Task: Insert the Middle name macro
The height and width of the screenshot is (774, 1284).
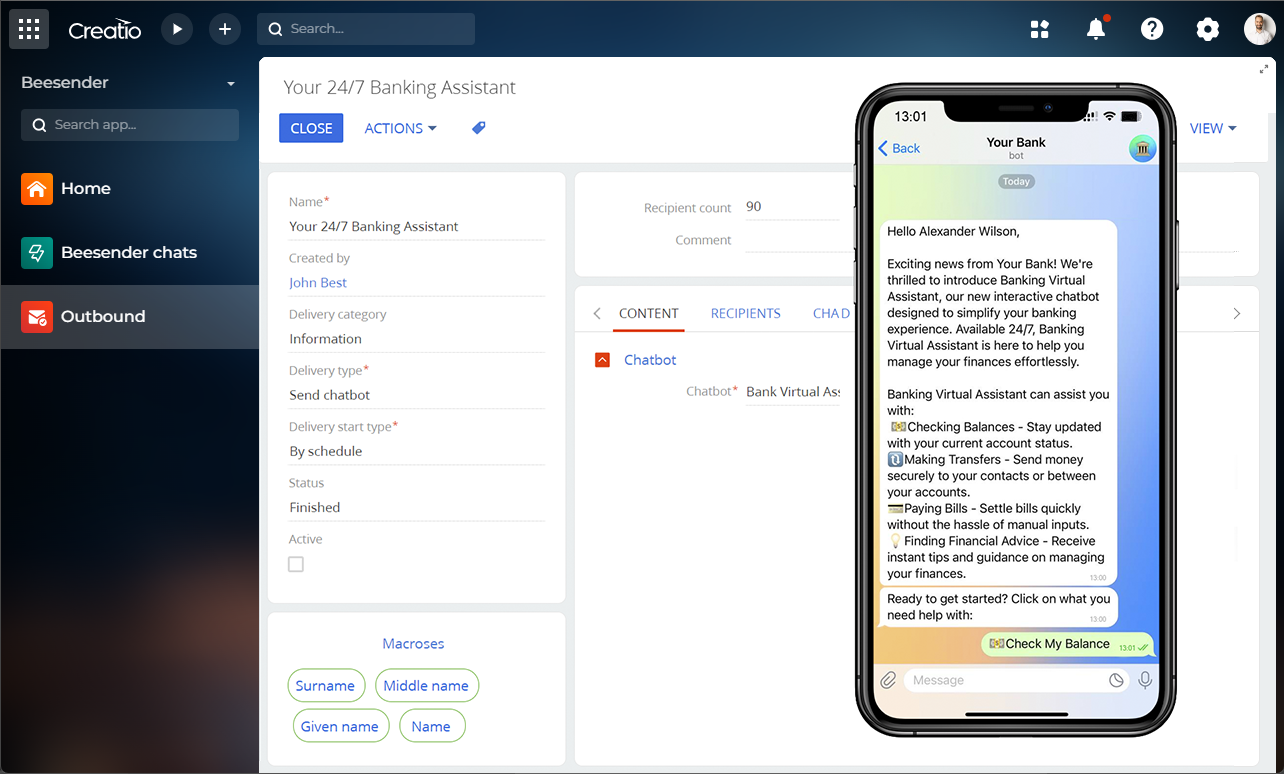Action: [426, 686]
